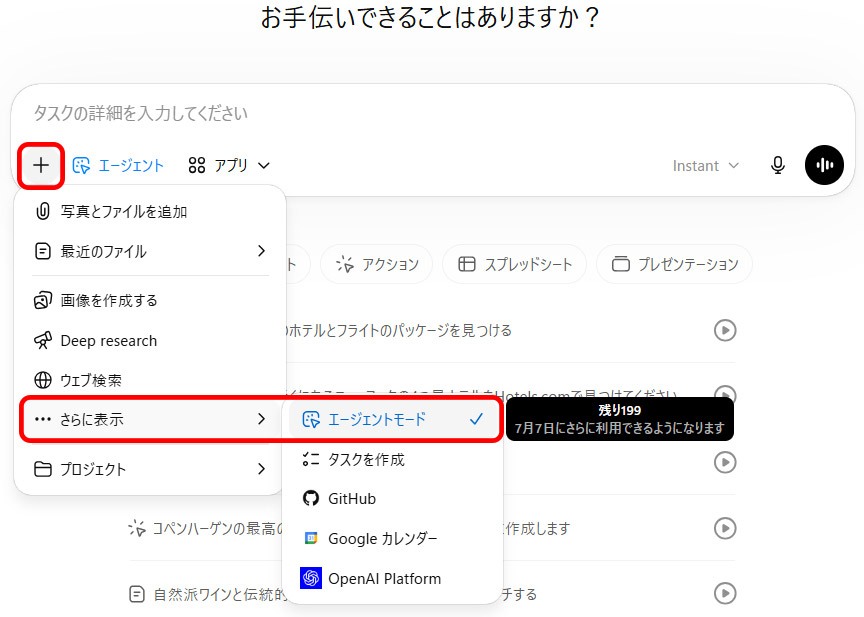Expand プロジェクト submenu chevron

[261, 469]
